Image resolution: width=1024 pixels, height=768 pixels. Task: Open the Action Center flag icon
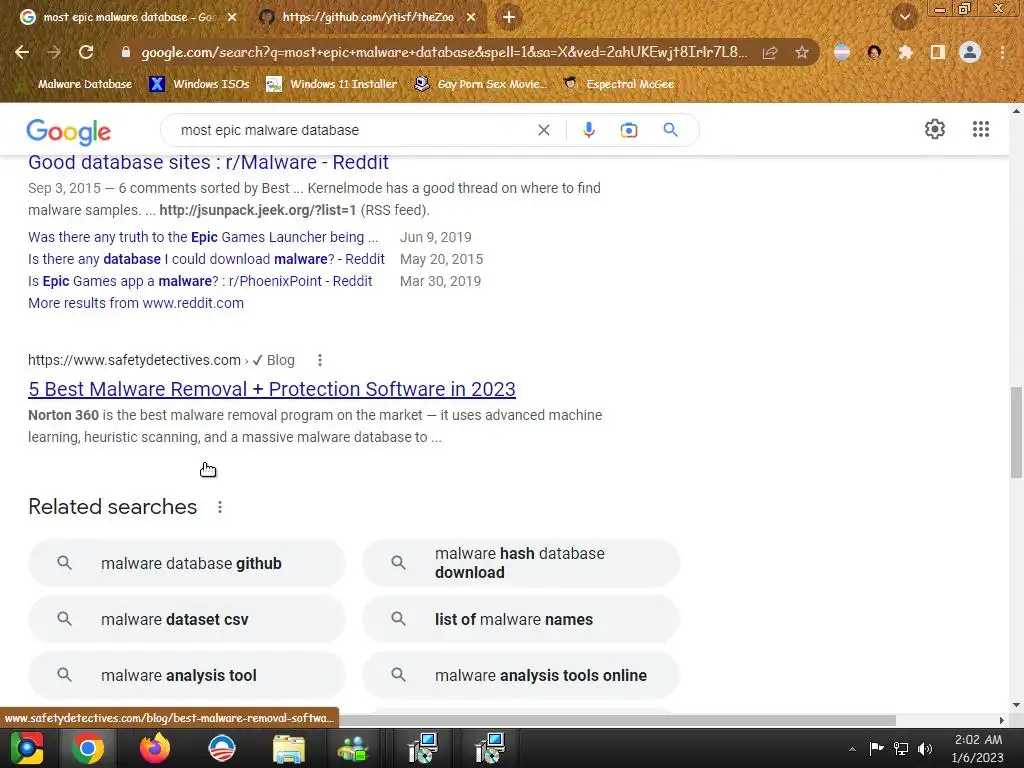tap(876, 748)
